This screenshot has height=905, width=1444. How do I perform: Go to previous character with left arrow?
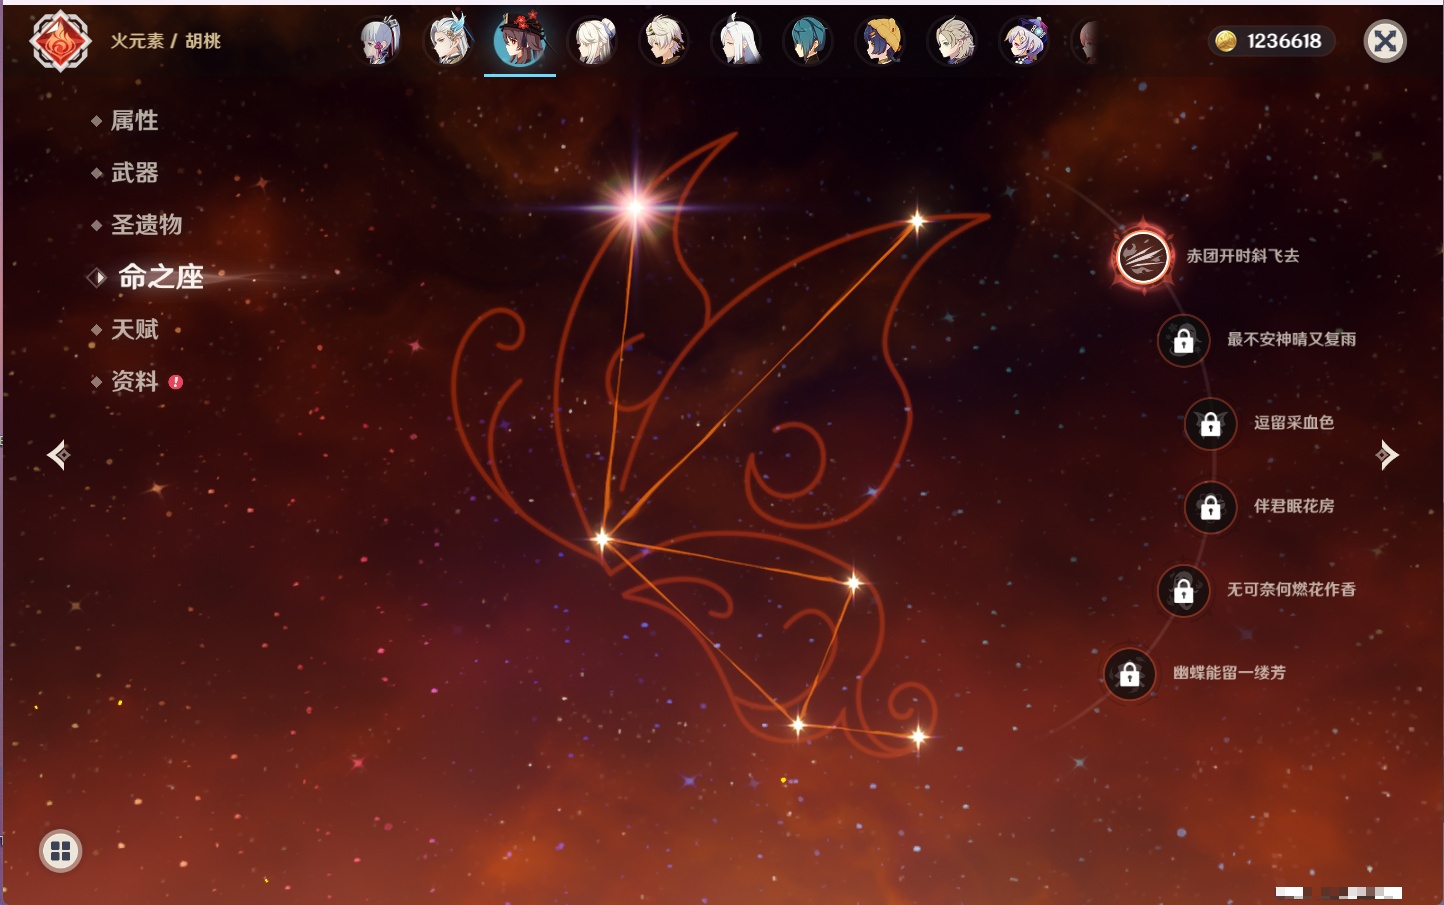58,455
